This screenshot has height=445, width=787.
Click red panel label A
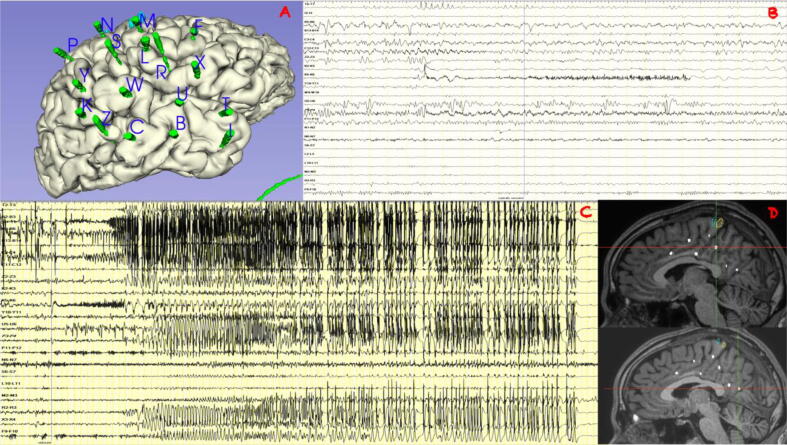coord(285,12)
